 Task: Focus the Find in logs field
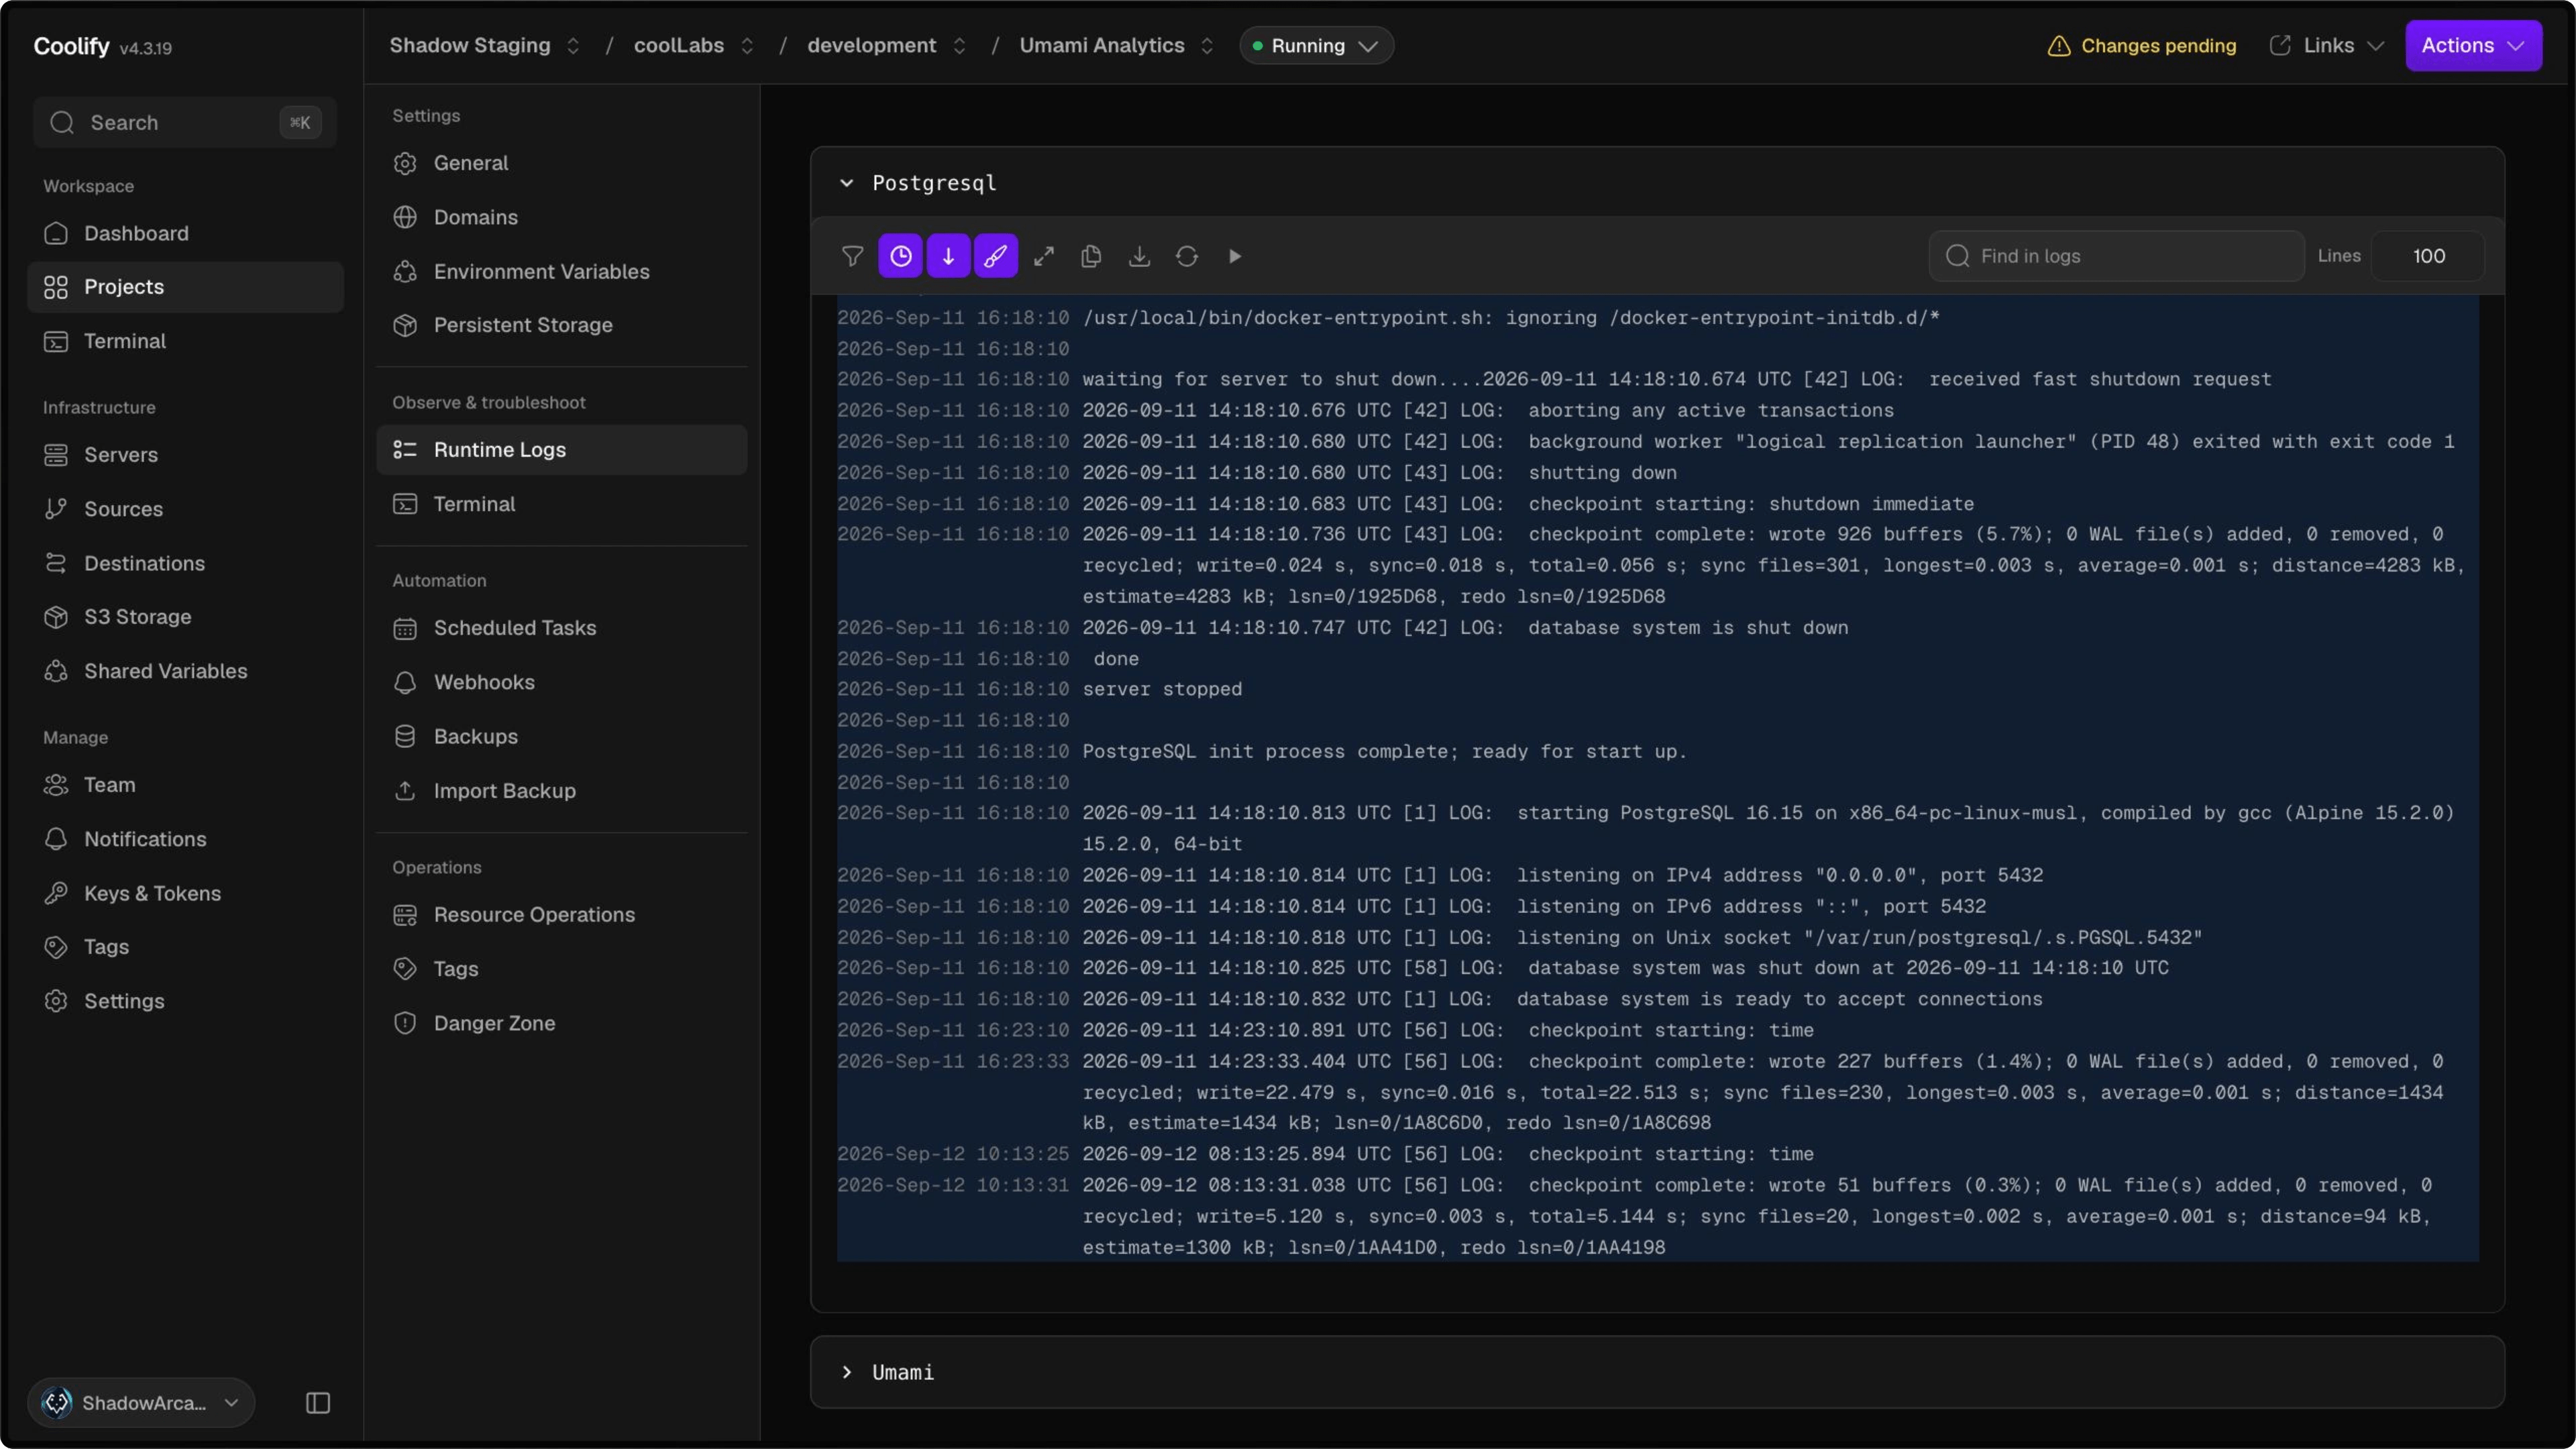point(2116,256)
